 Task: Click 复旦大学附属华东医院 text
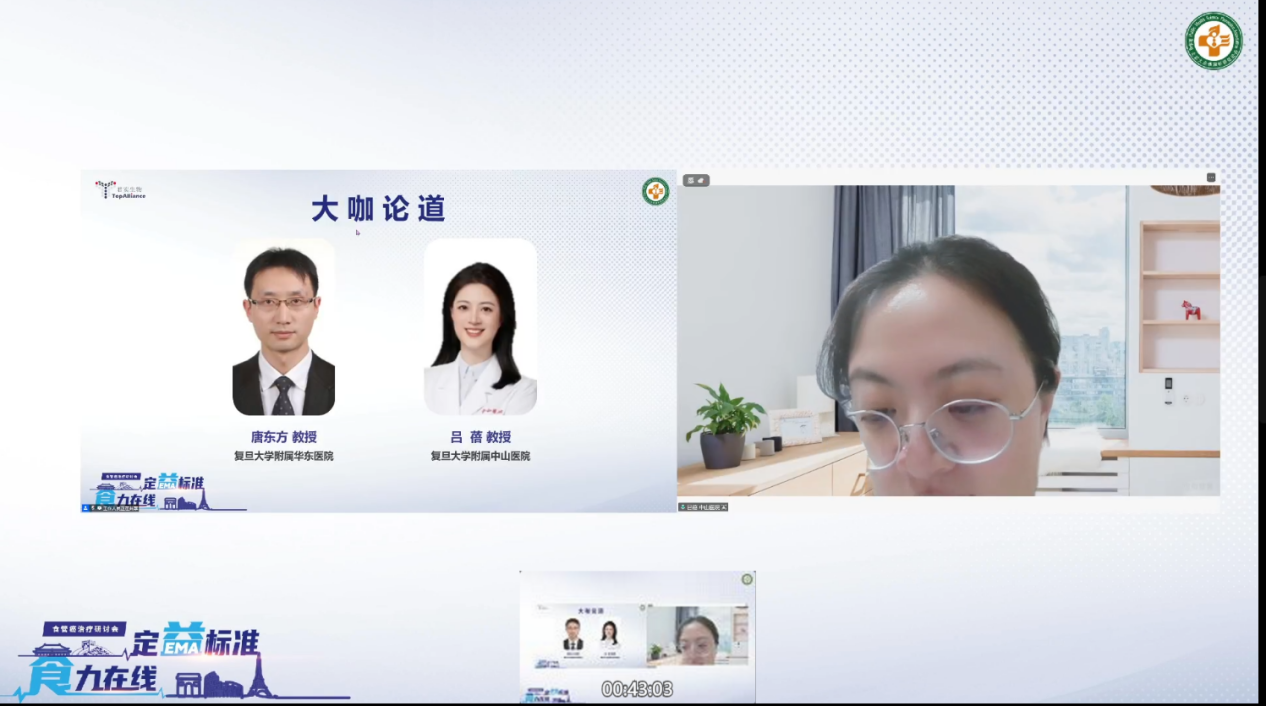[283, 456]
